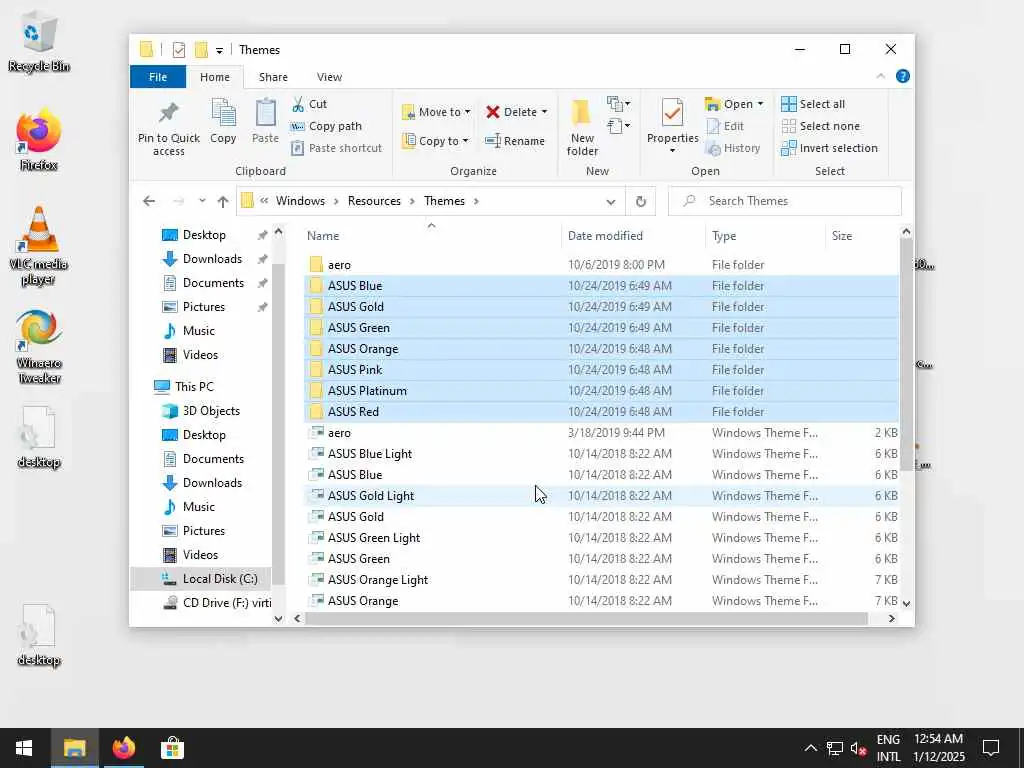Sort by the Type column header
Screen dimensions: 1024x768
765,236
